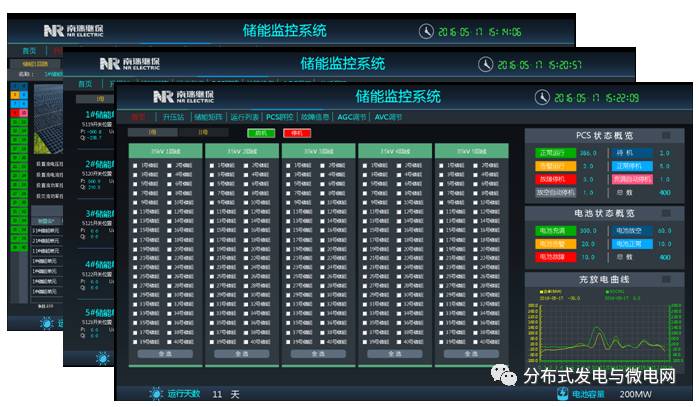The height and width of the screenshot is (407, 699).
Task: Click the sun icon beside 运行天数
Action: pos(155,394)
